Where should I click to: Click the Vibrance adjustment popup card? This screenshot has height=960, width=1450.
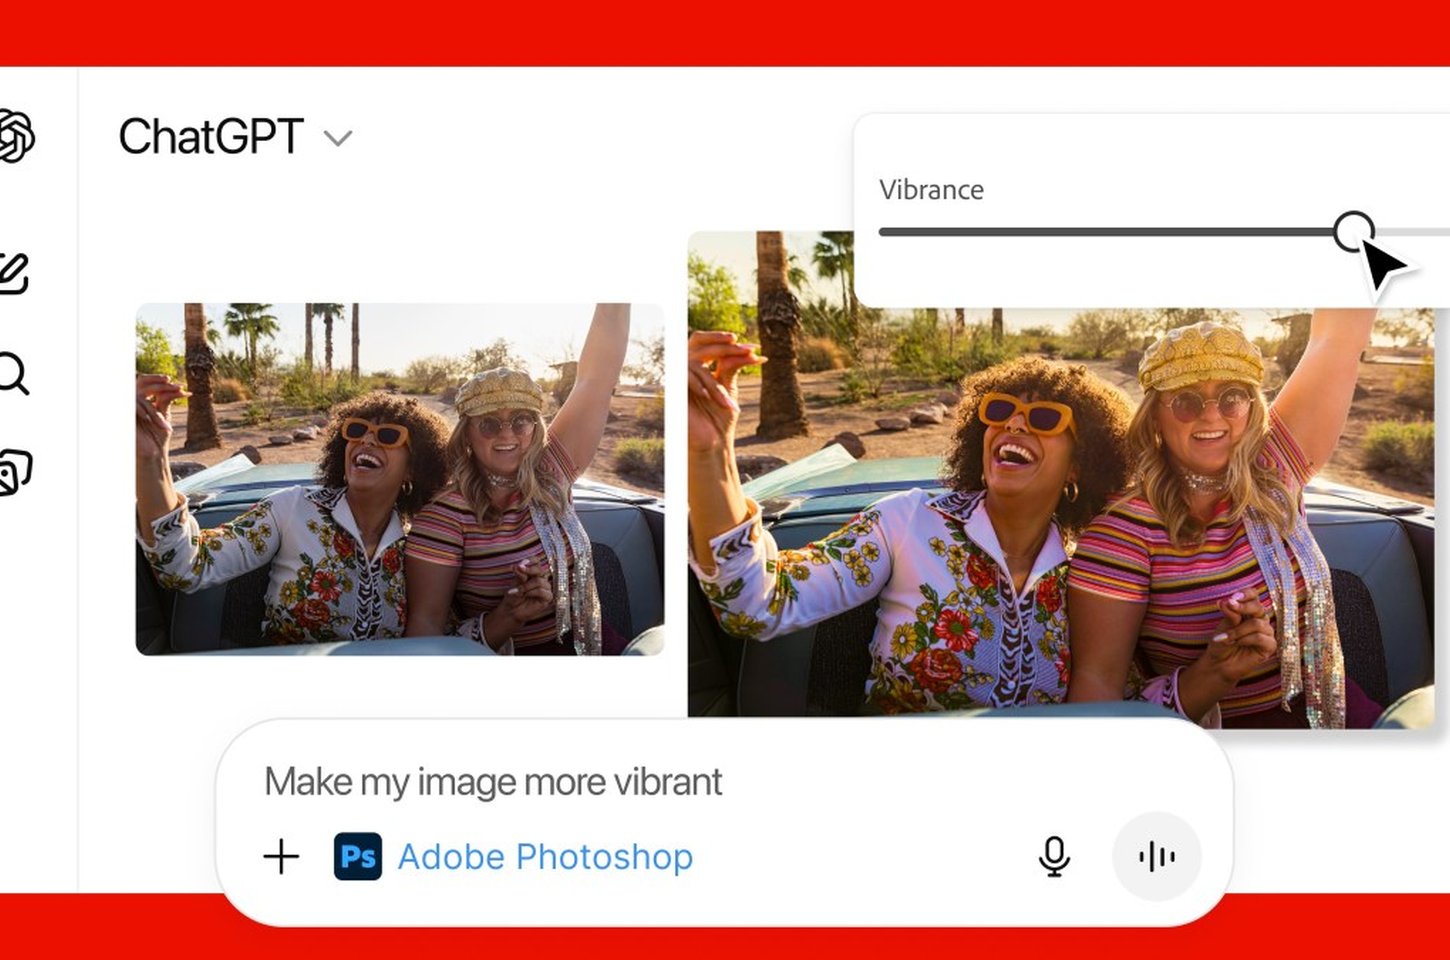click(x=1150, y=205)
